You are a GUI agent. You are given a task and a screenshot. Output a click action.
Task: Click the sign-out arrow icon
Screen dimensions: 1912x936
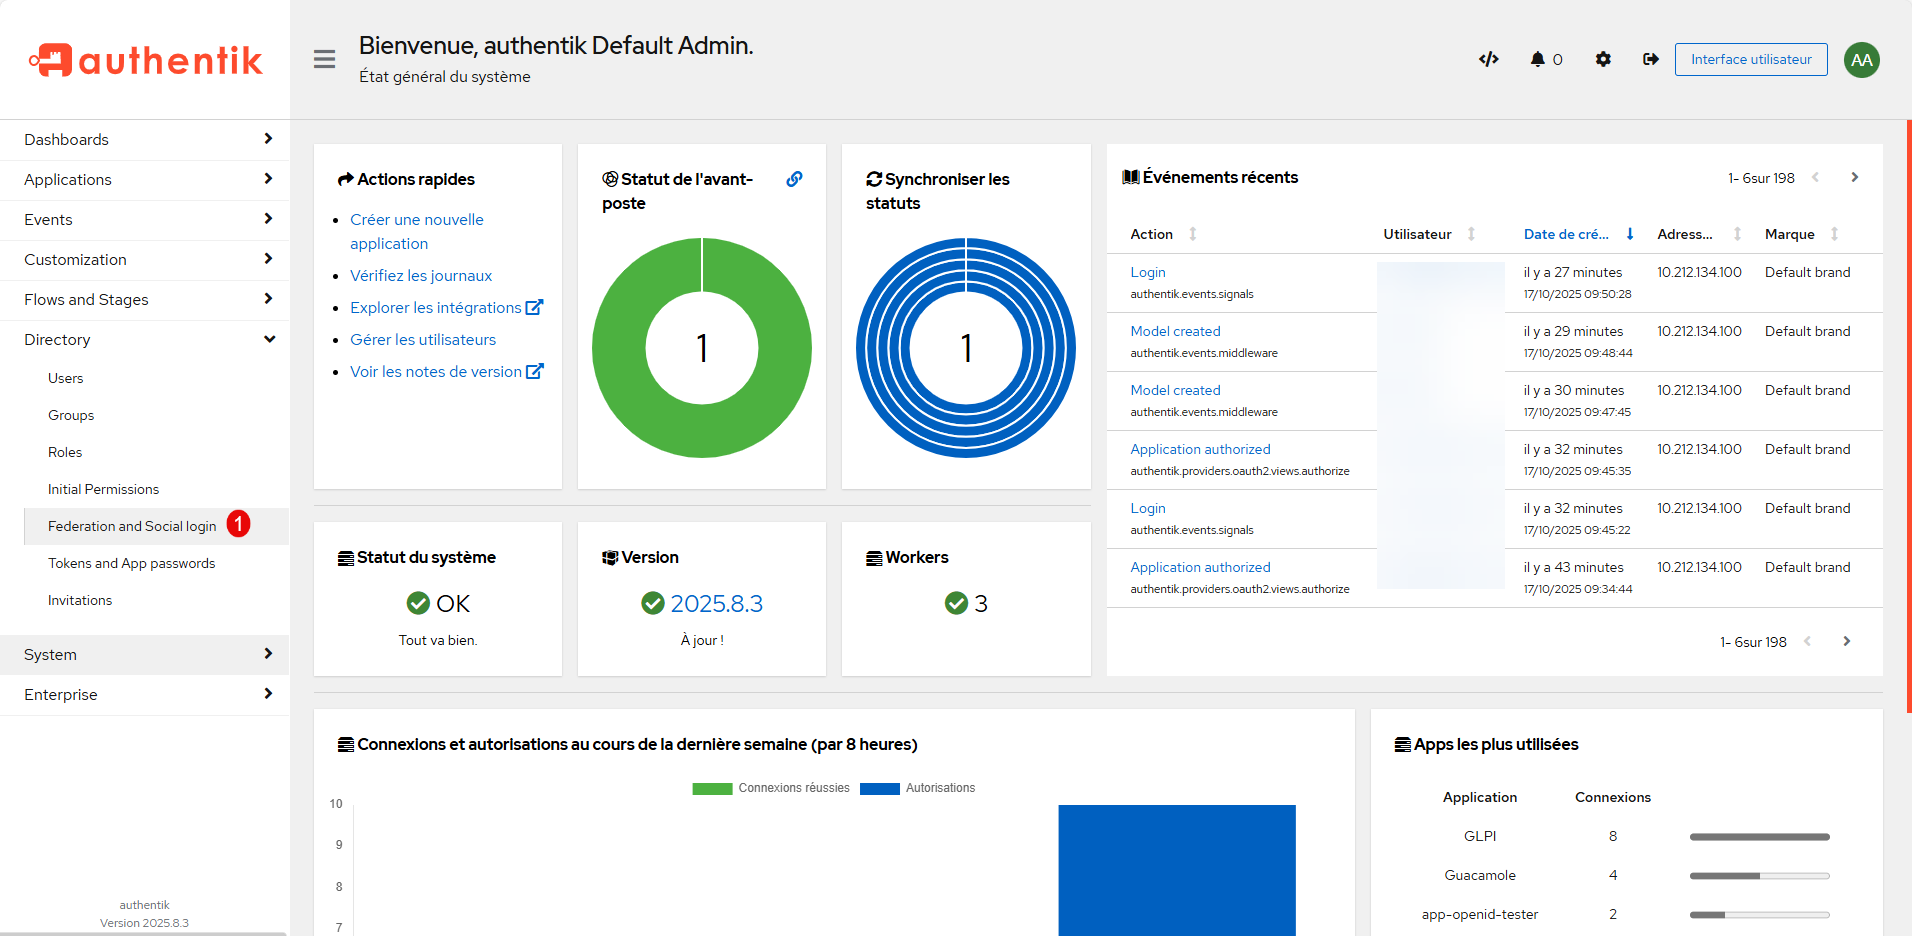[1650, 59]
